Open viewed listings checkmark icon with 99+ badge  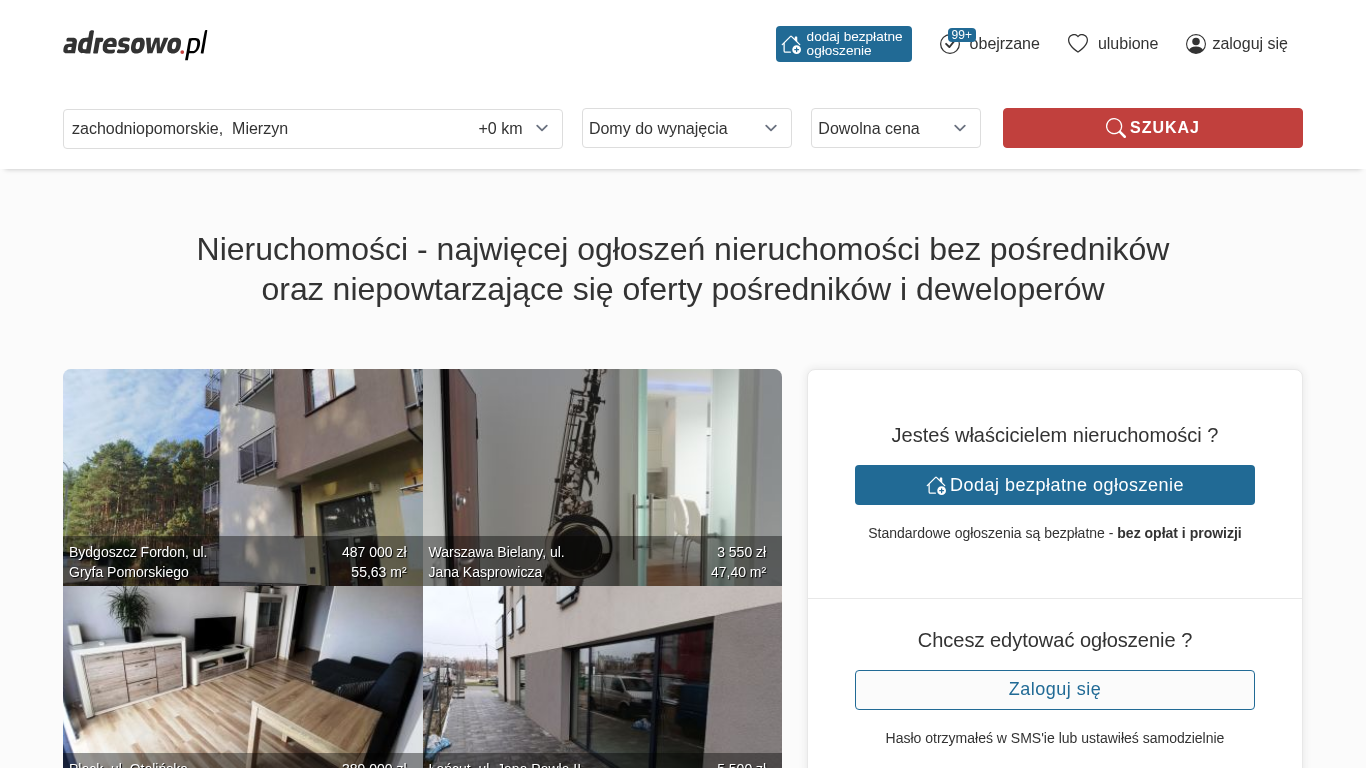(950, 43)
